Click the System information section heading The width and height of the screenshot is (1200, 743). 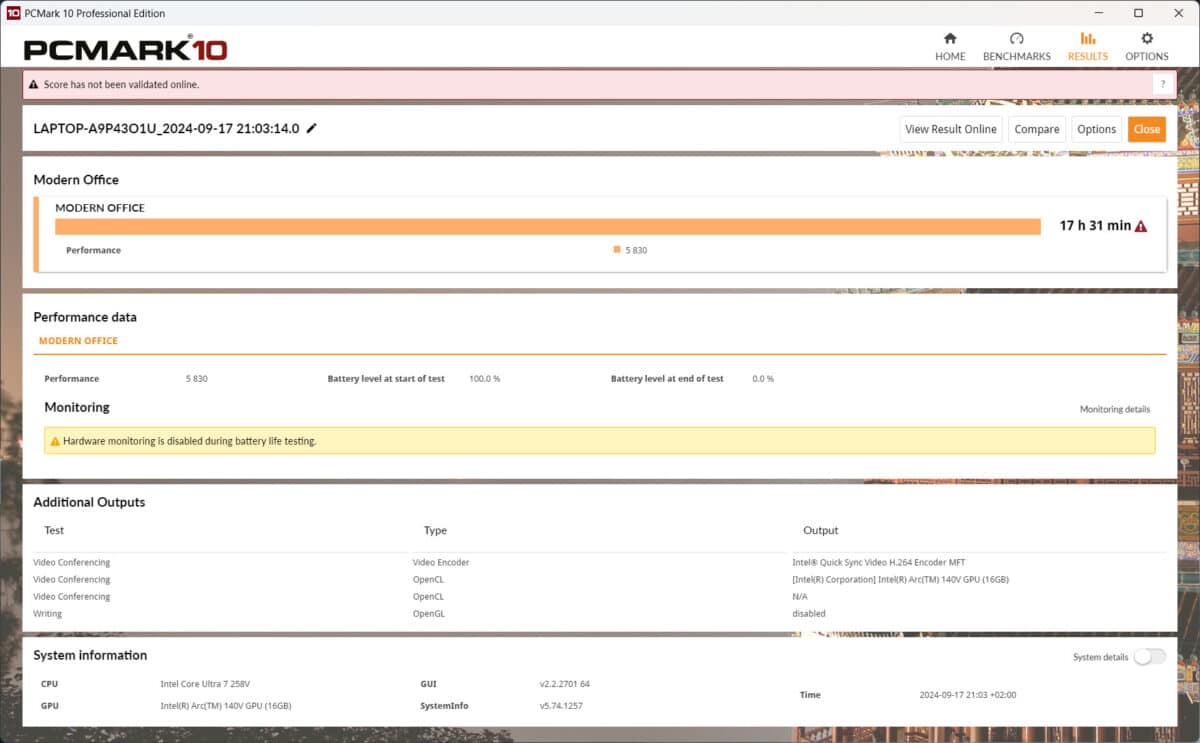(x=90, y=655)
